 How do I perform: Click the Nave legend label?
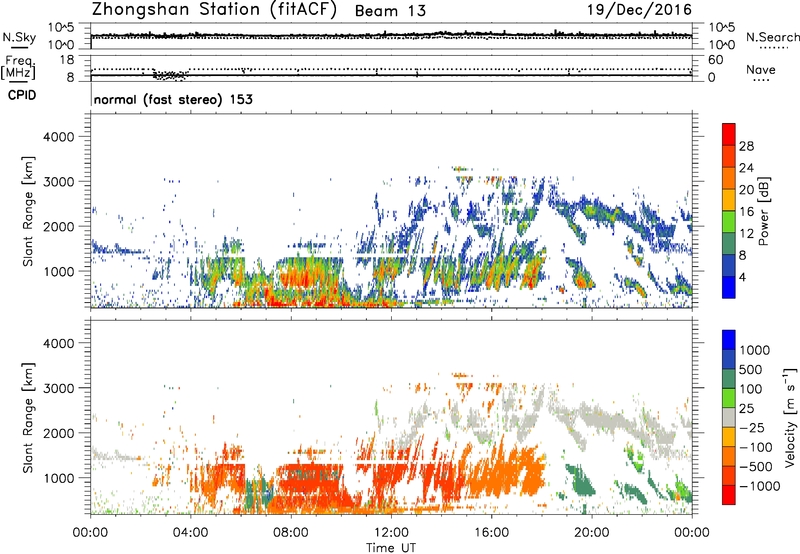[761, 69]
